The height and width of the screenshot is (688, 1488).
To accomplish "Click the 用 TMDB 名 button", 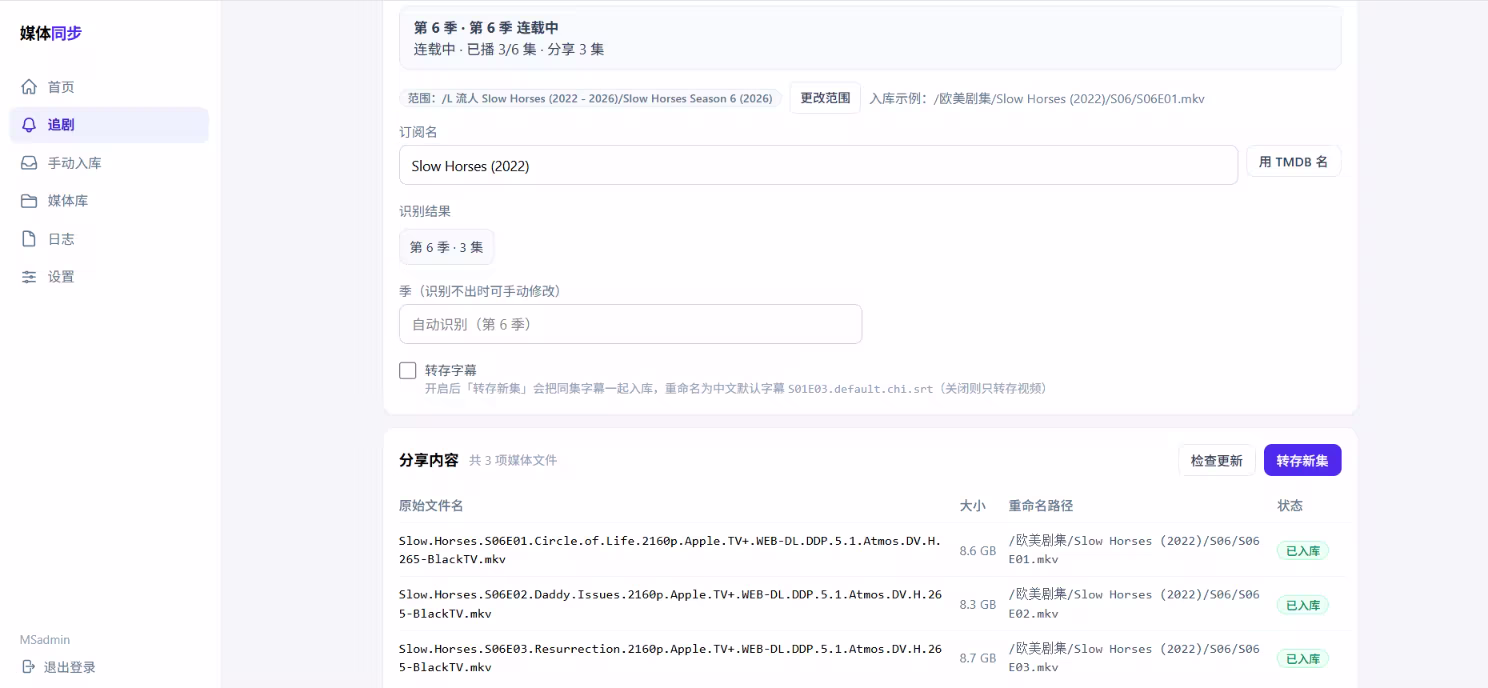I will tap(1293, 162).
